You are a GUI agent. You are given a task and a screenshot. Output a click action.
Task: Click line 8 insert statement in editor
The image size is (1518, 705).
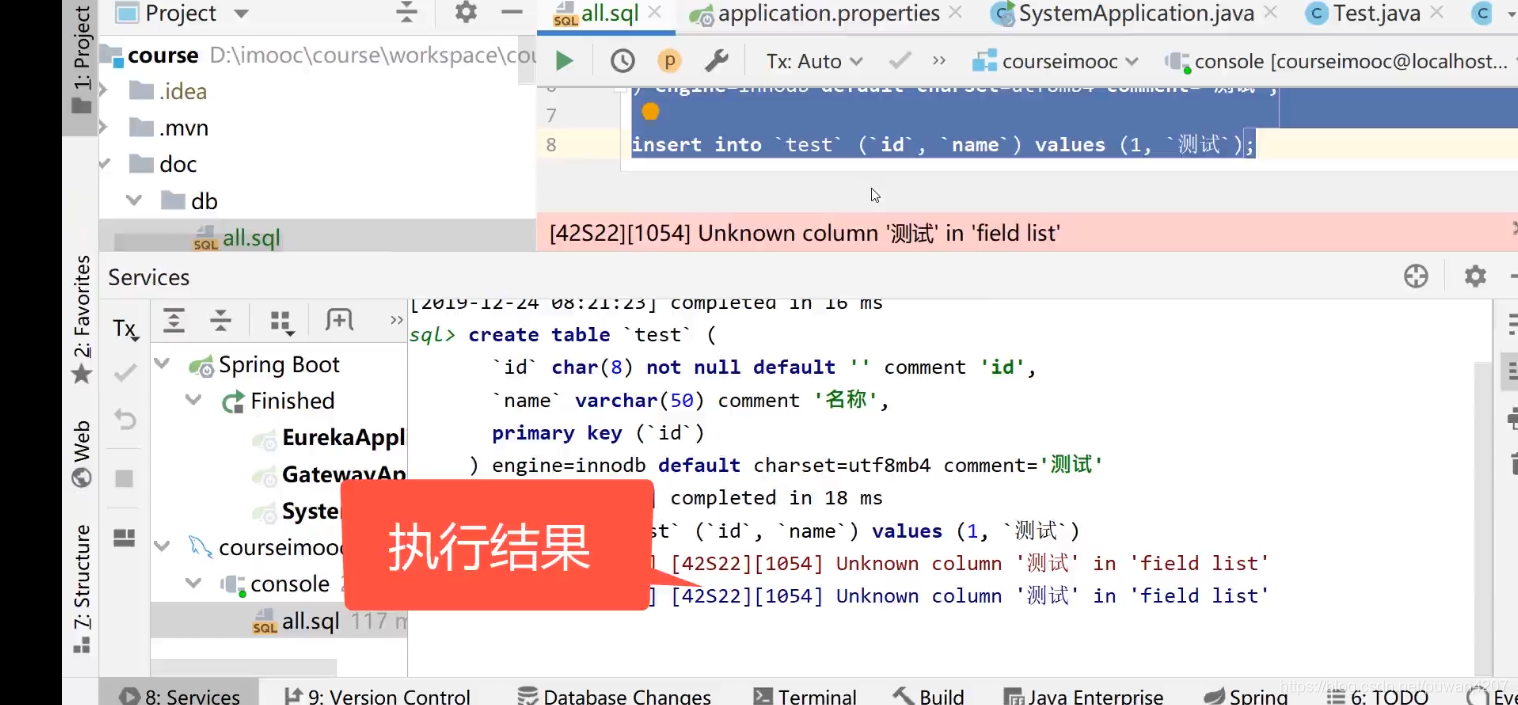943,145
